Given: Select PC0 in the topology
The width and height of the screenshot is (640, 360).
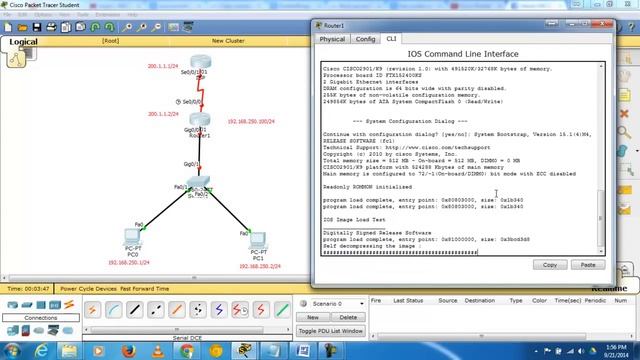Looking at the screenshot, I should 132,236.
